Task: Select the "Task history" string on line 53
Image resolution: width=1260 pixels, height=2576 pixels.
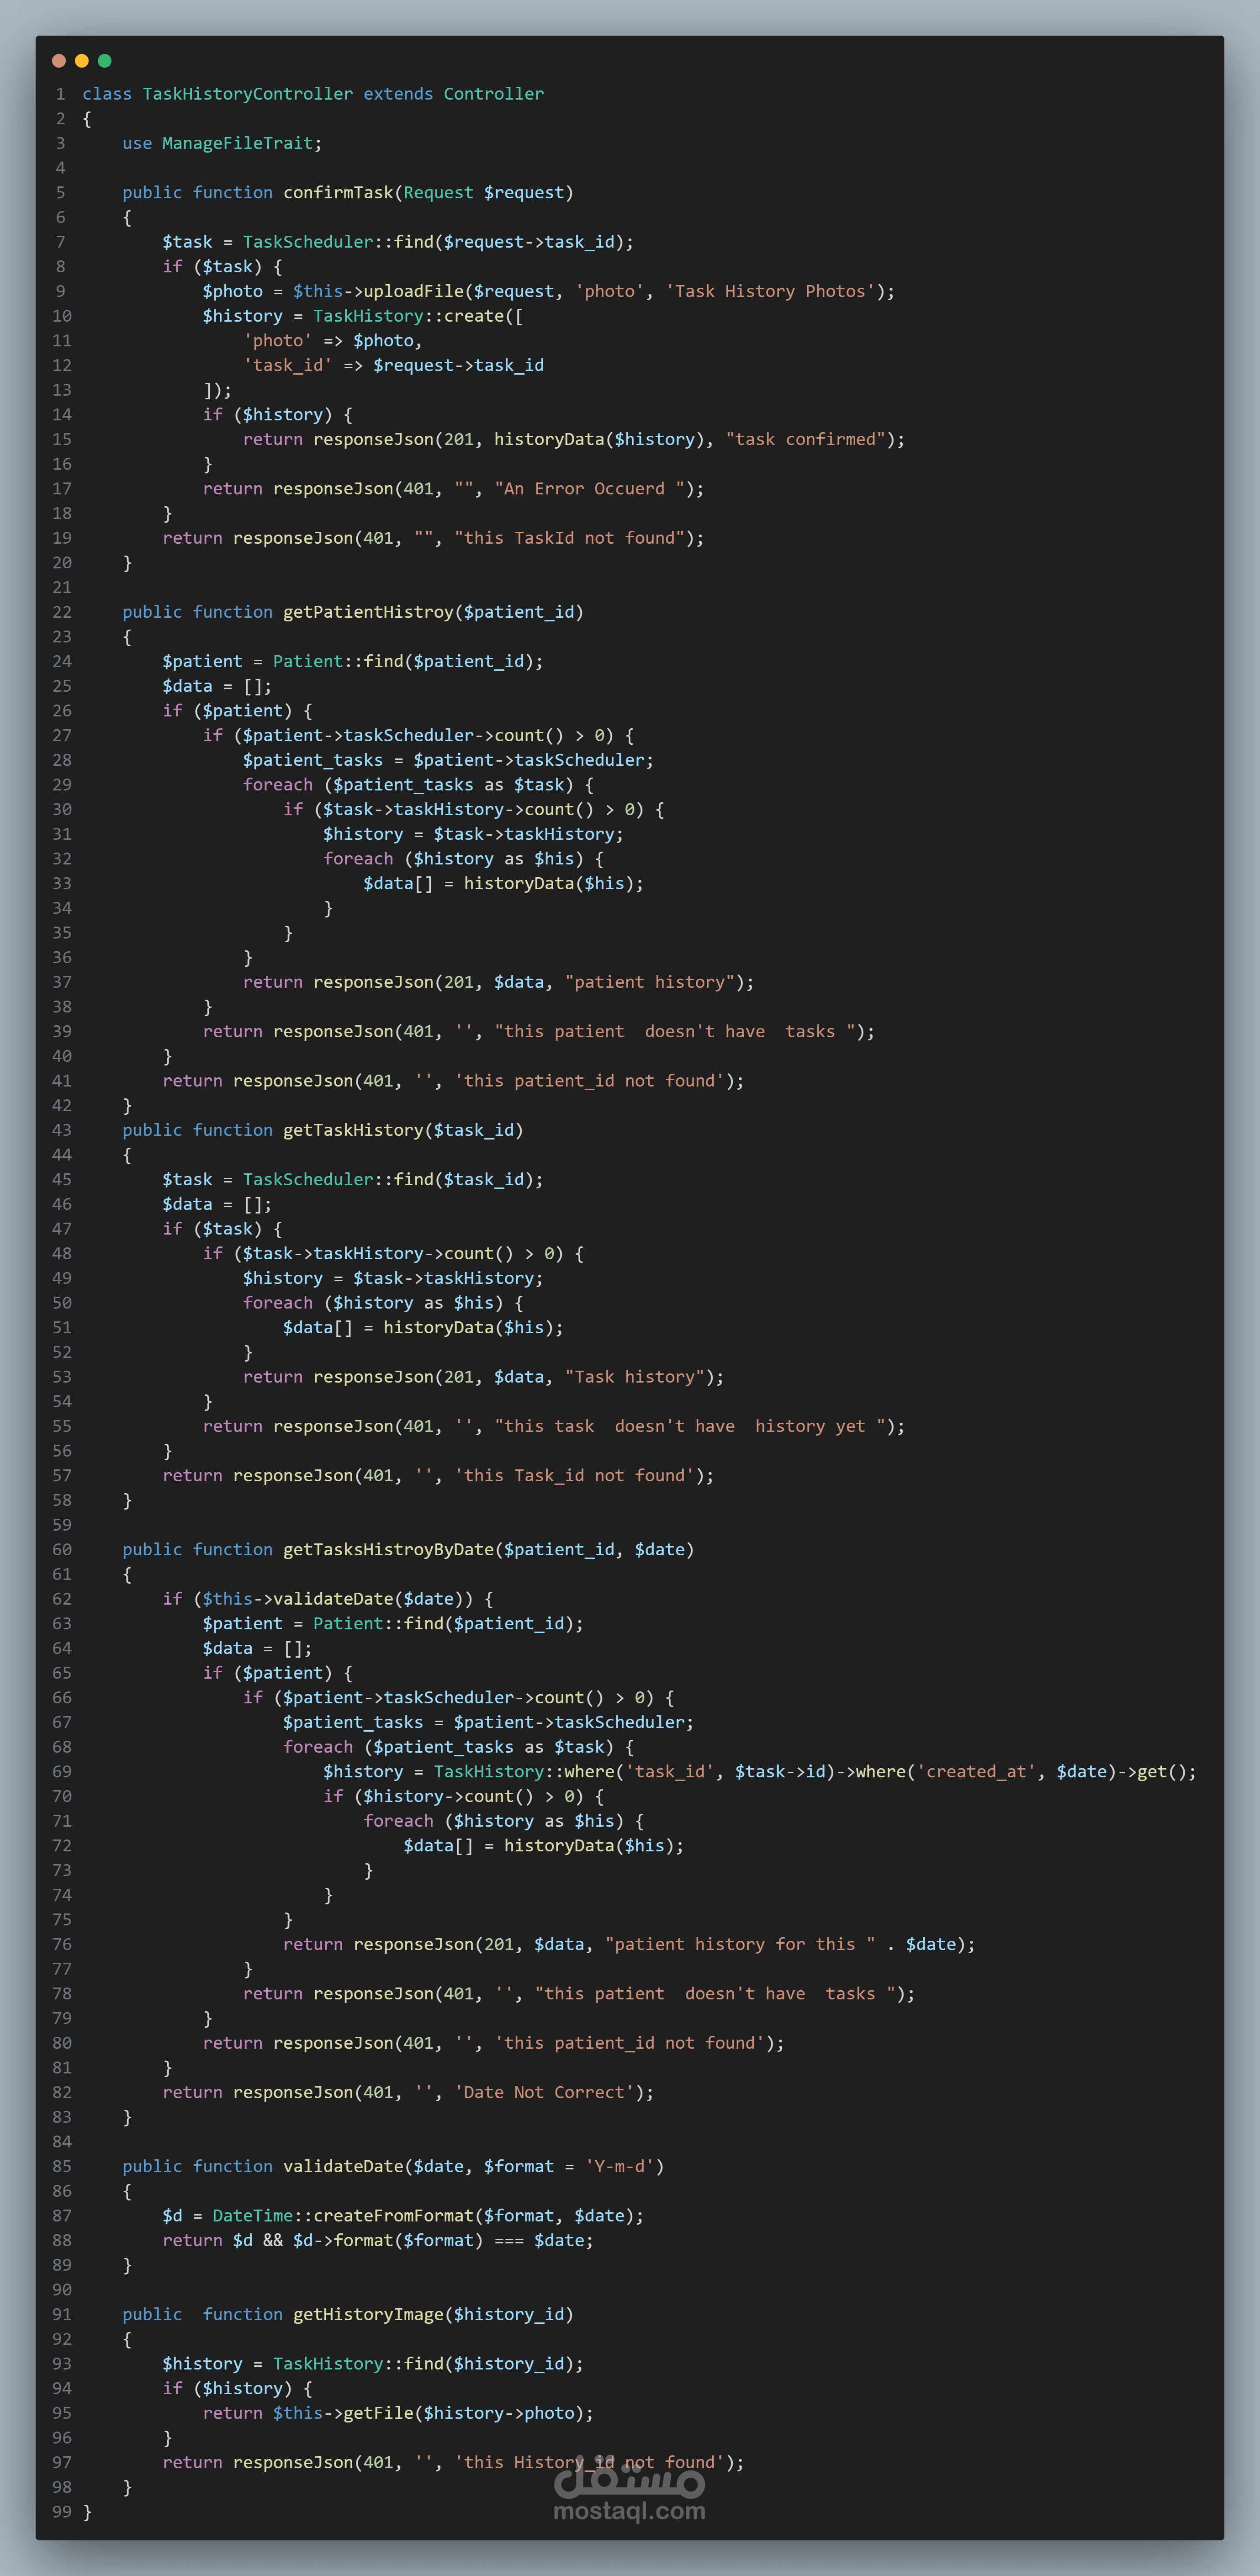Action: pos(635,1377)
